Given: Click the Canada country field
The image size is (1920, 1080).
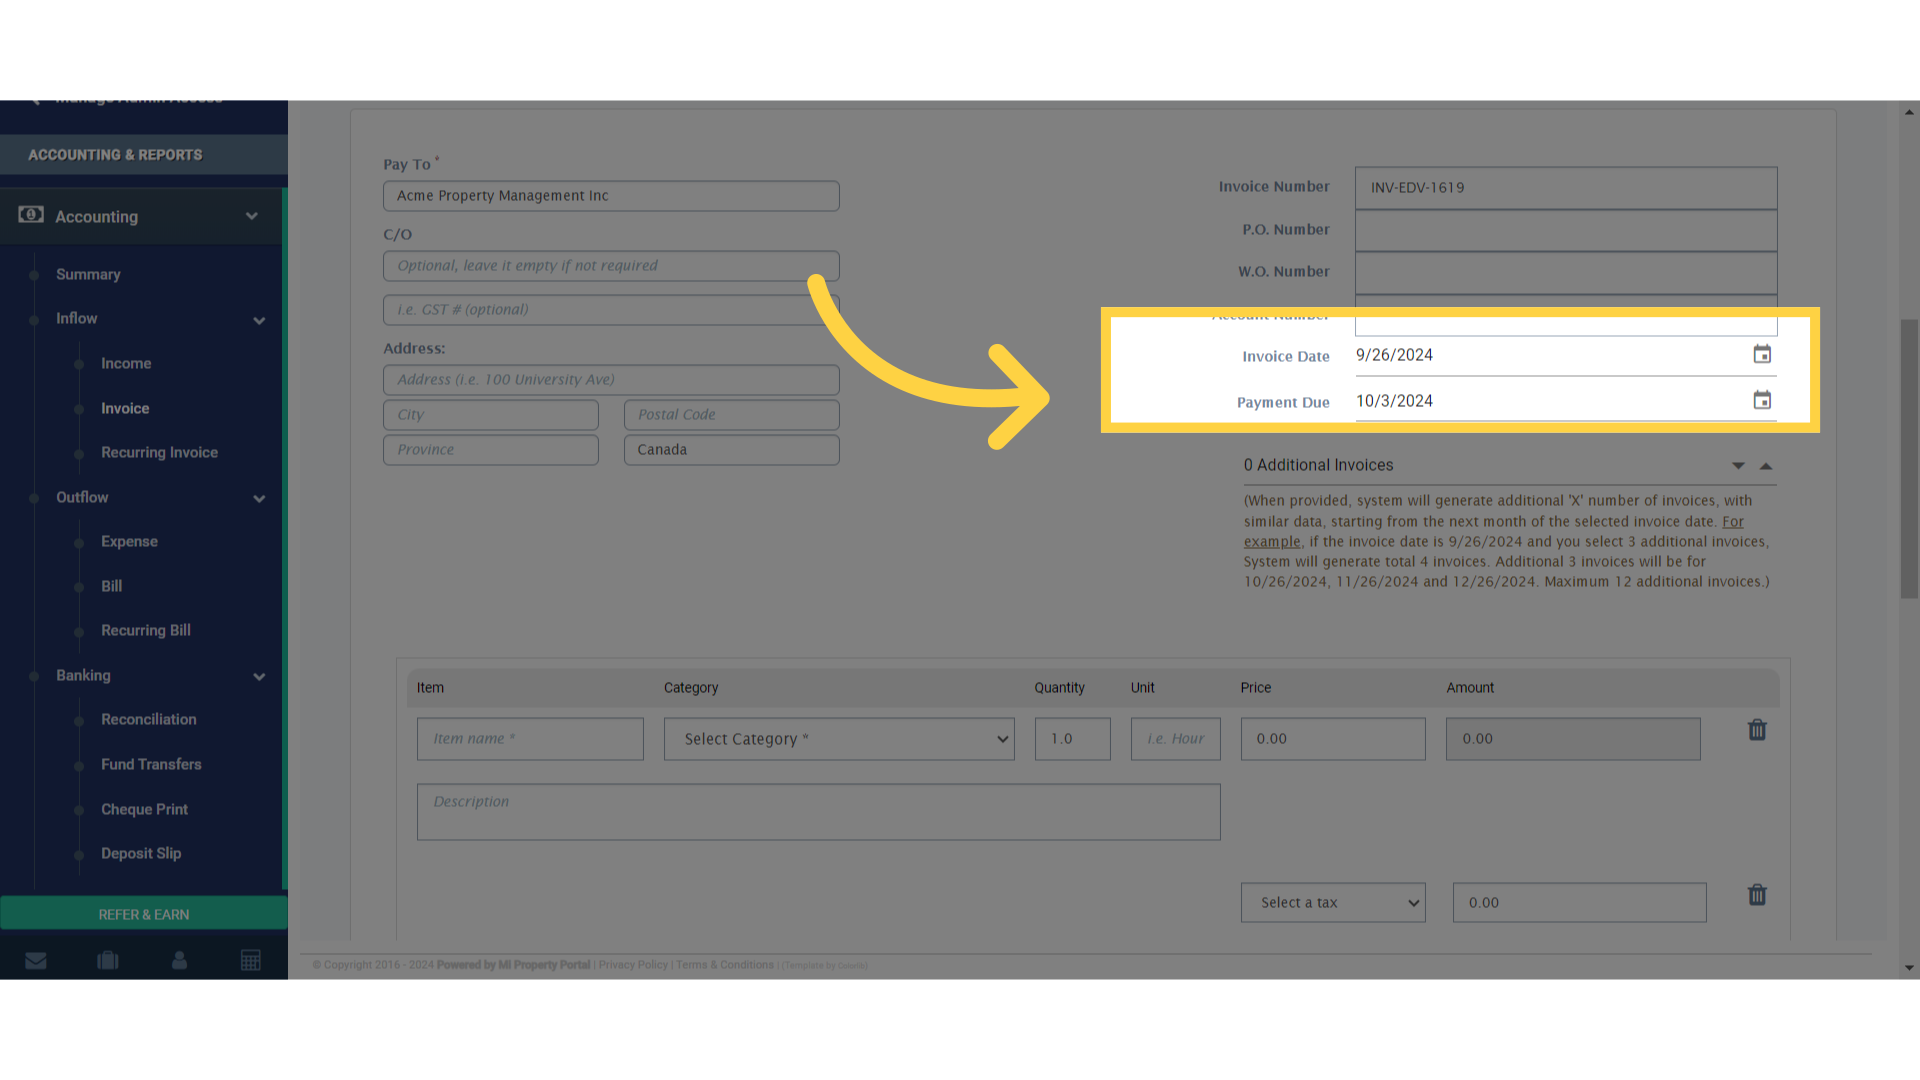Looking at the screenshot, I should click(x=732, y=450).
